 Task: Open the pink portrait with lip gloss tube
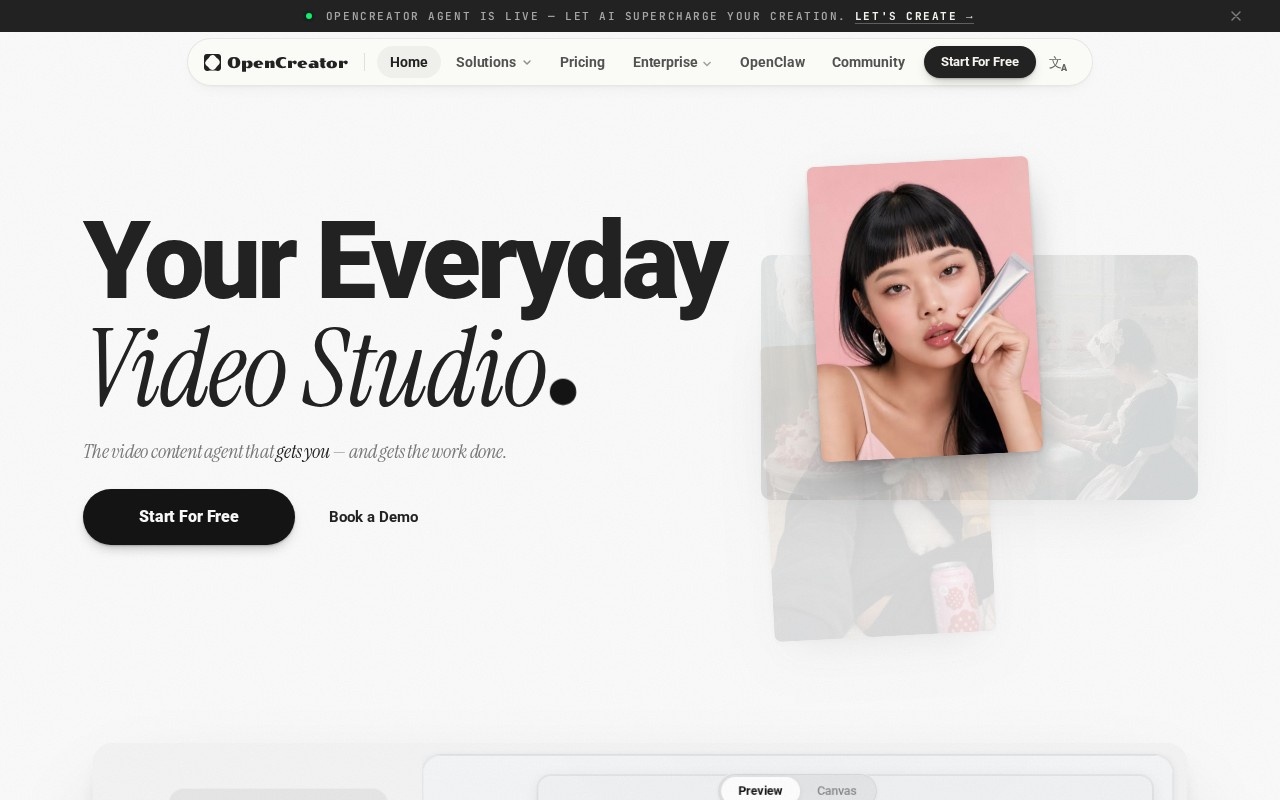[x=924, y=309]
